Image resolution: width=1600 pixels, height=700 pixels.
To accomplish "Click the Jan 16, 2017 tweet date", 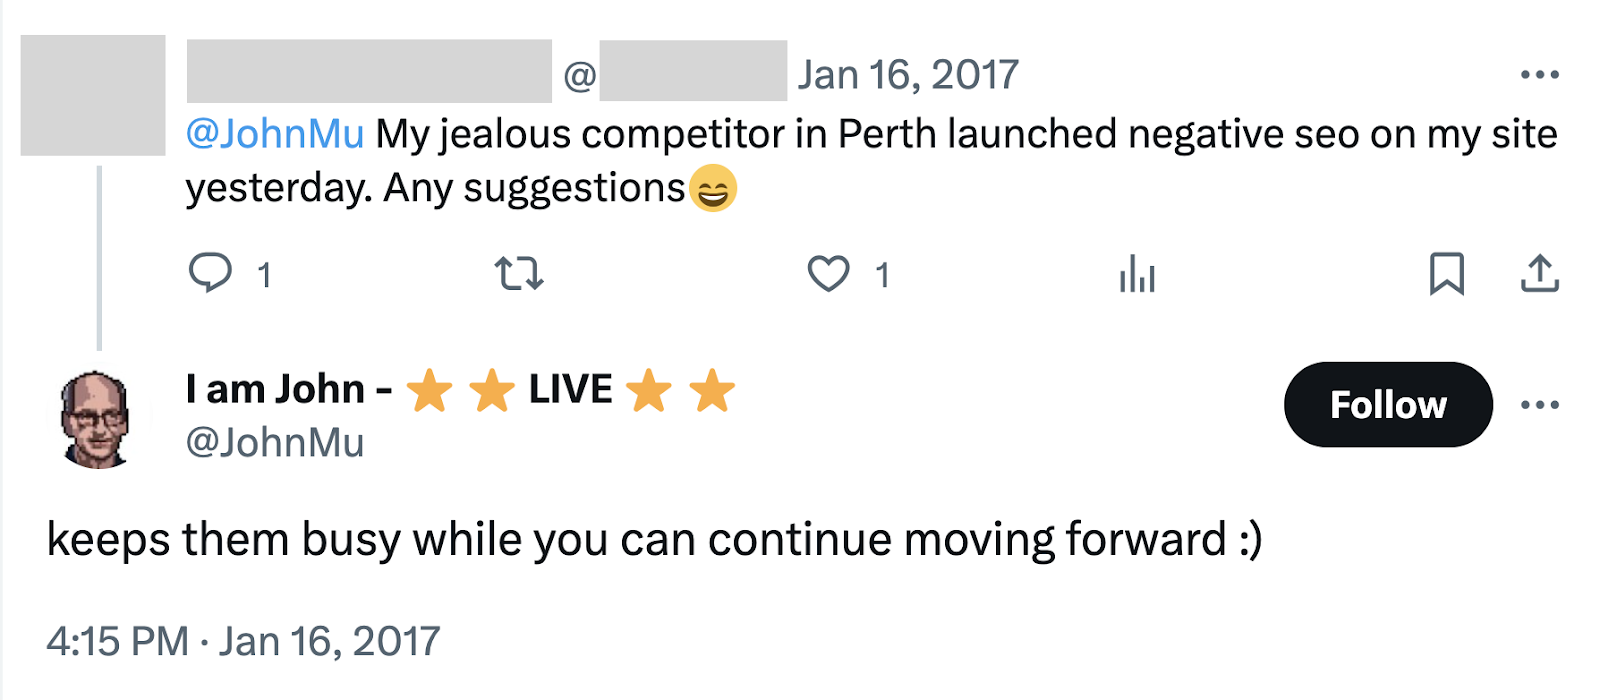I will pos(907,74).
